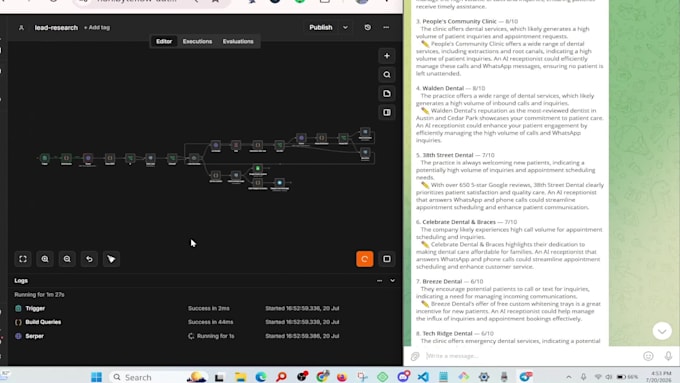Screen dimensions: 680x383
Task: Open the Settings gear on the taskbar
Action: (x=484, y=377)
